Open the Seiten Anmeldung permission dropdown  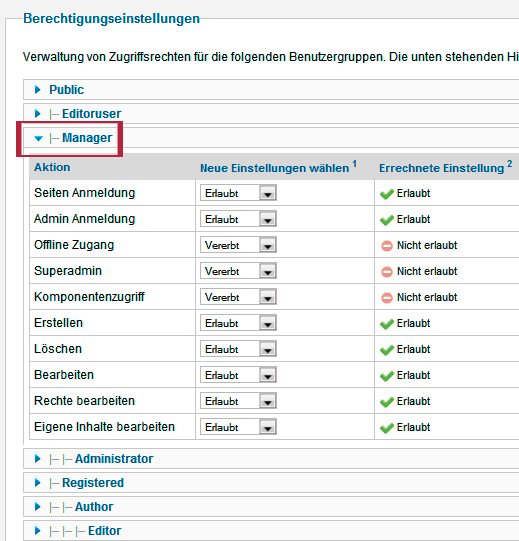[238, 193]
